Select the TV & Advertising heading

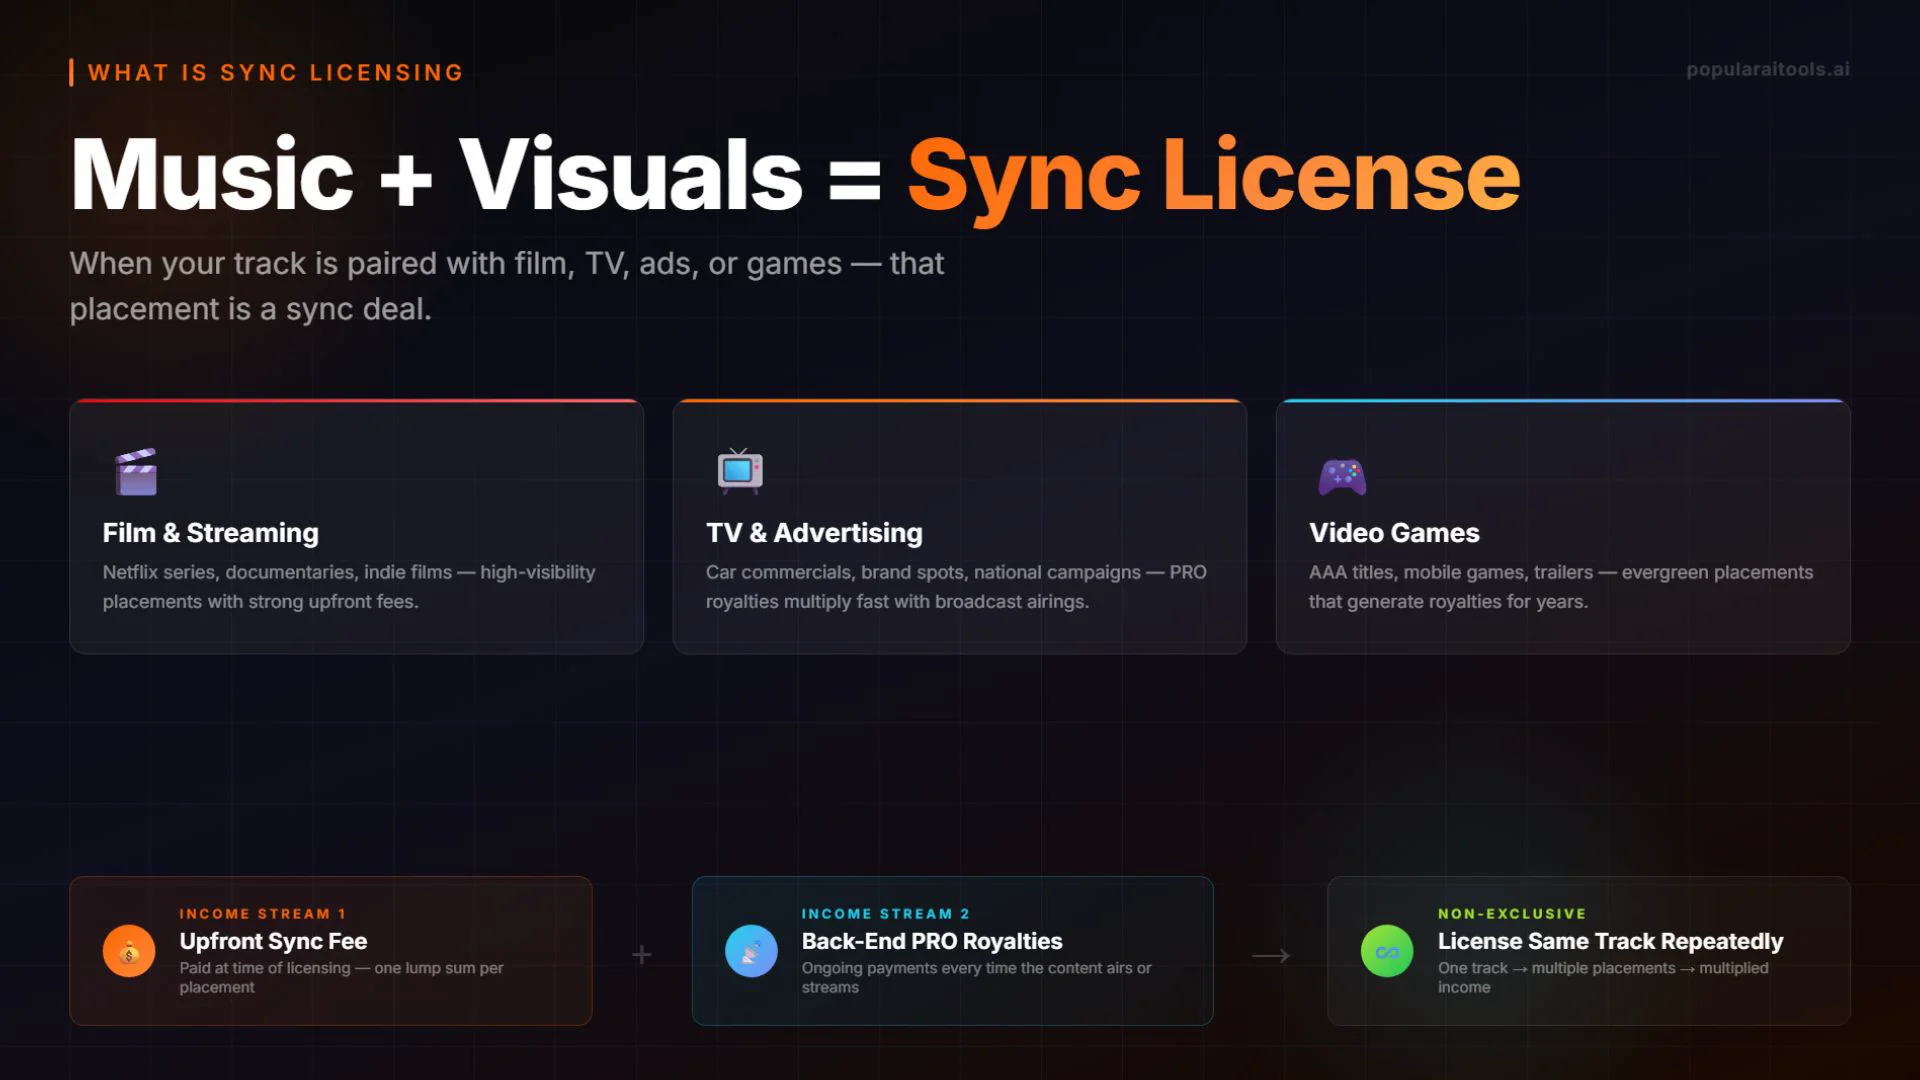(x=814, y=533)
